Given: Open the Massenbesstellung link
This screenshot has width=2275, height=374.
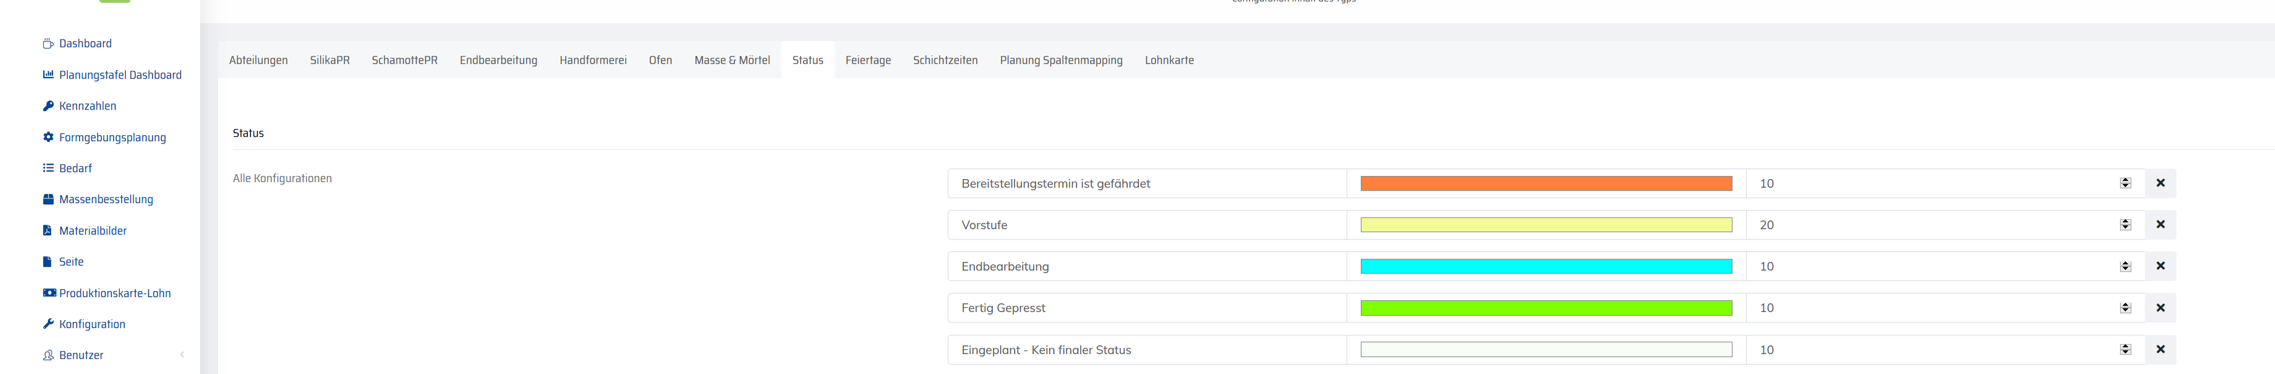Looking at the screenshot, I should point(106,199).
